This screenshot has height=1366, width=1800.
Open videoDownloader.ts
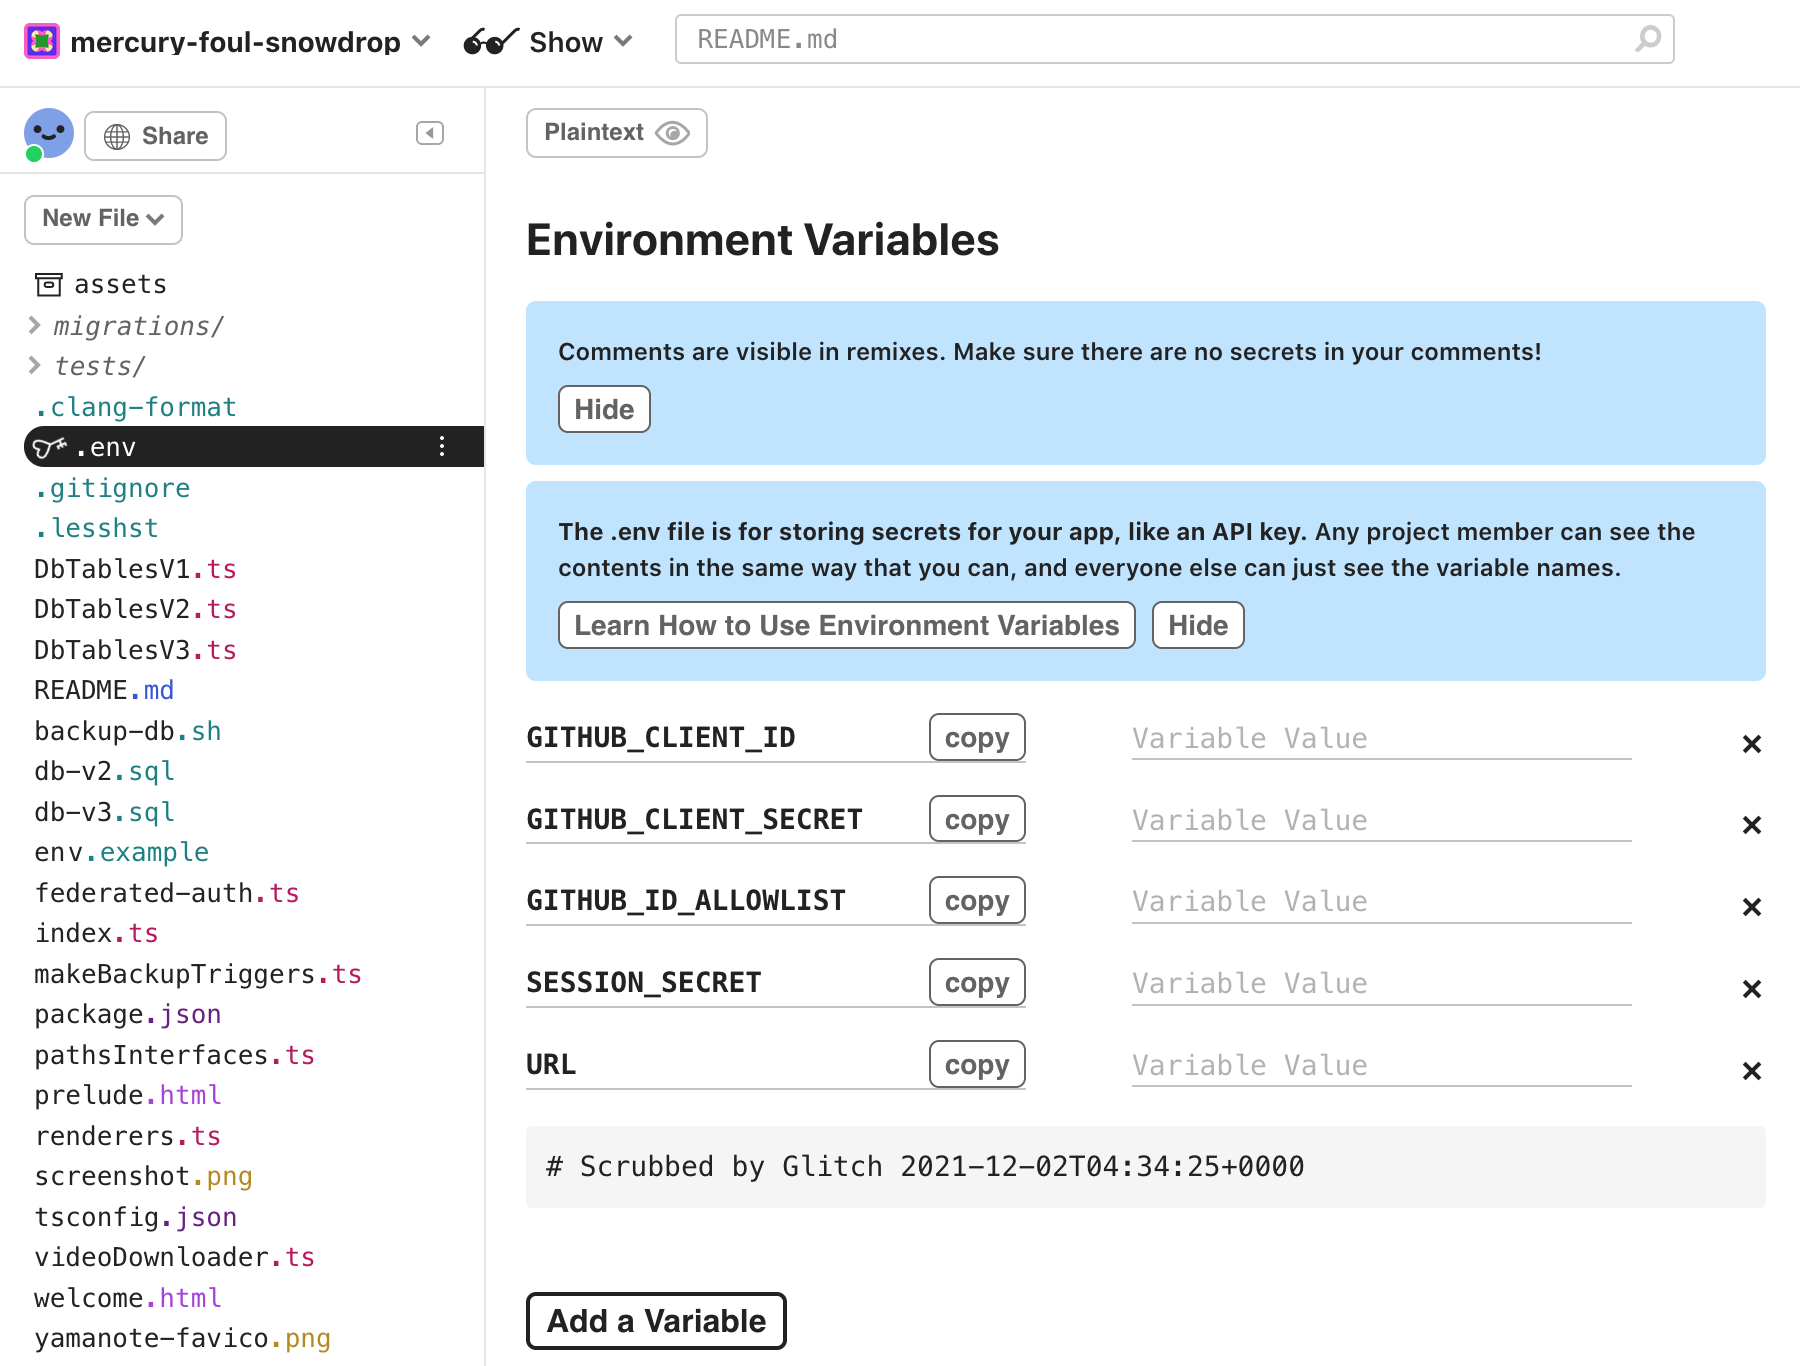174,1257
